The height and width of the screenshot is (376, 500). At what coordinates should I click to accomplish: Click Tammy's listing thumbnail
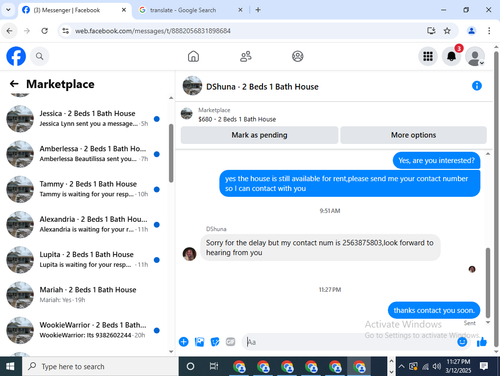(x=20, y=189)
